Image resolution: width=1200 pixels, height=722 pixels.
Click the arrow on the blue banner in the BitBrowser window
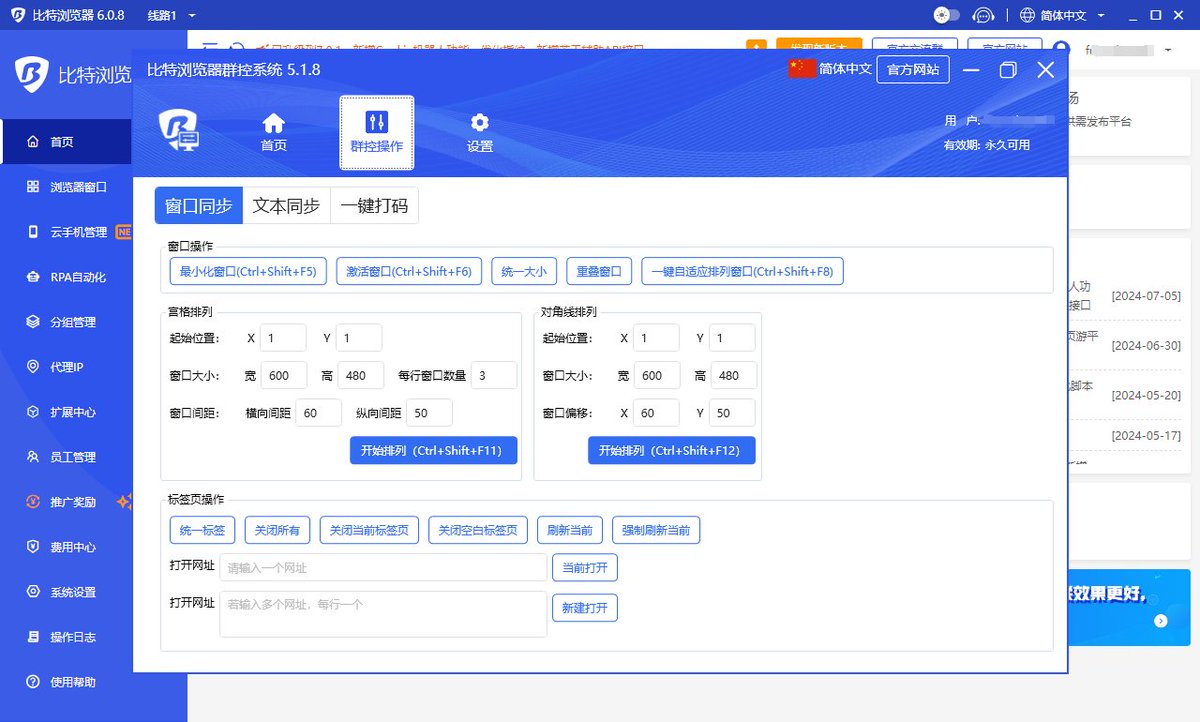pos(1160,621)
